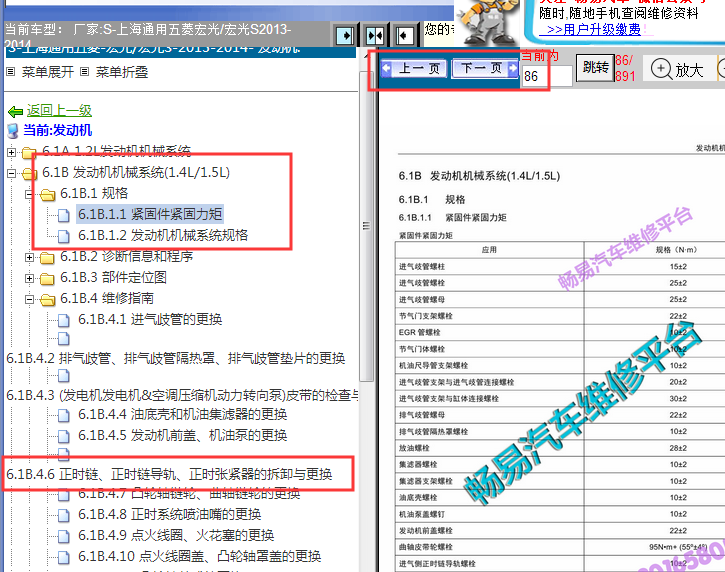The height and width of the screenshot is (572, 725).
Task: Click the folder icon of 6.1B.2 诊断信息和程序
Action: coord(47,257)
